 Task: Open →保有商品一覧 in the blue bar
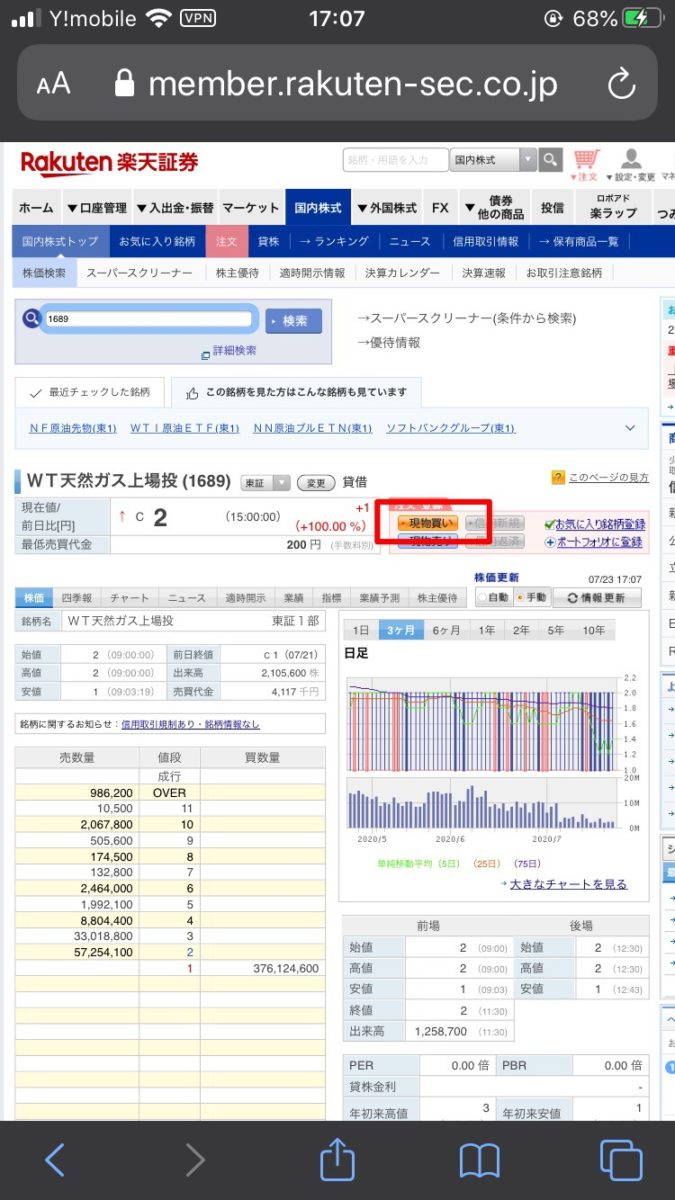tap(579, 241)
